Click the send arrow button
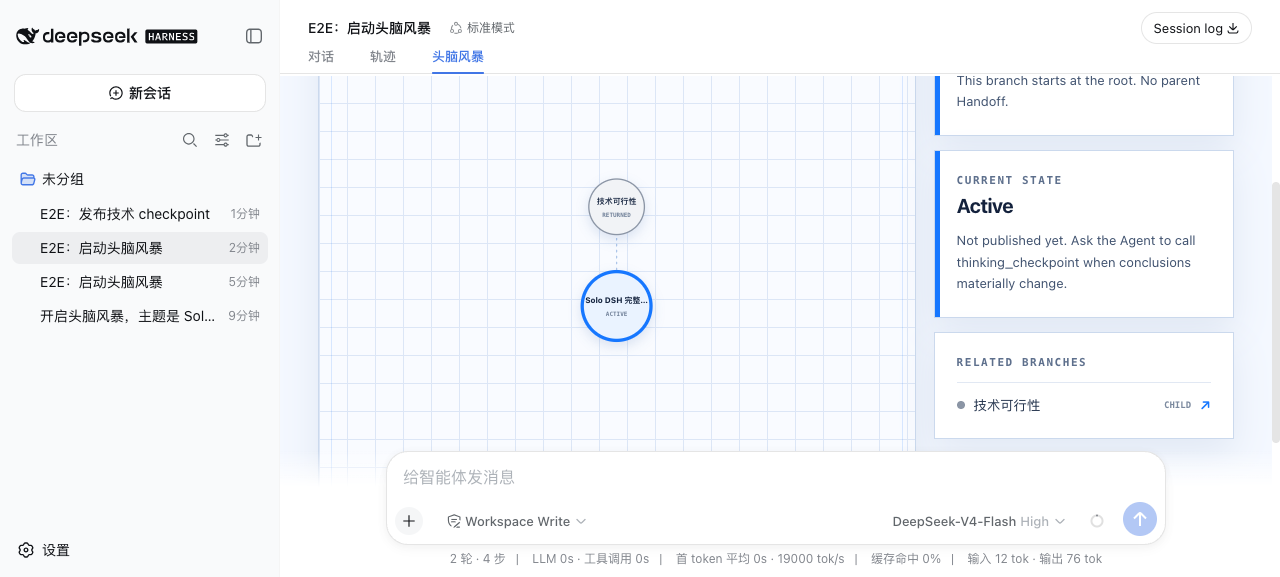This screenshot has width=1280, height=577. coord(1140,519)
